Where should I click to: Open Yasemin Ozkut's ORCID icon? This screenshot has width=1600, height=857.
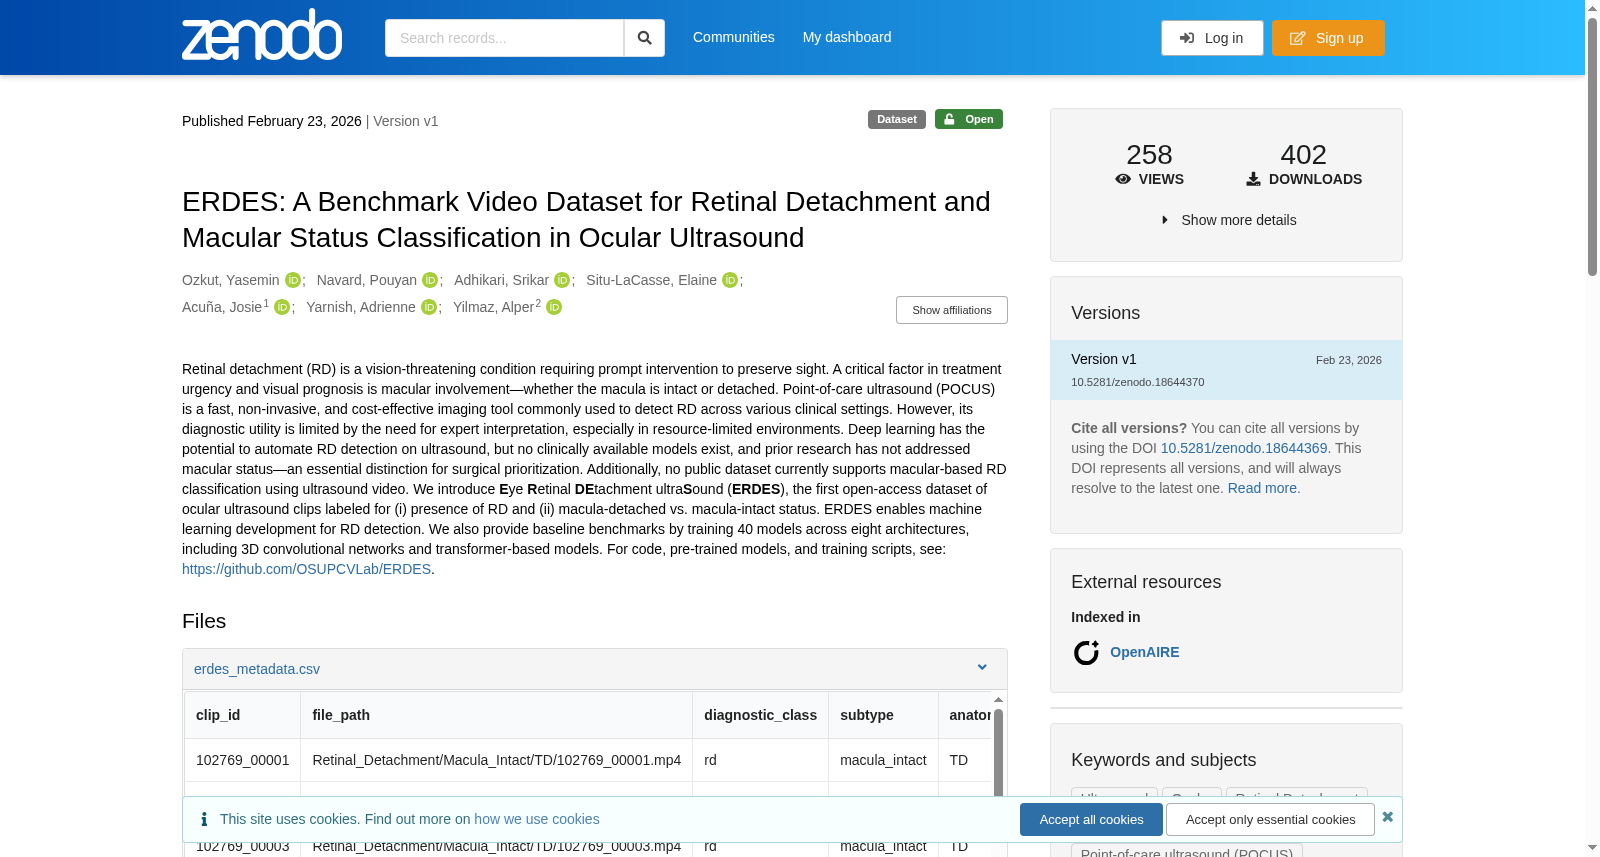click(x=293, y=280)
